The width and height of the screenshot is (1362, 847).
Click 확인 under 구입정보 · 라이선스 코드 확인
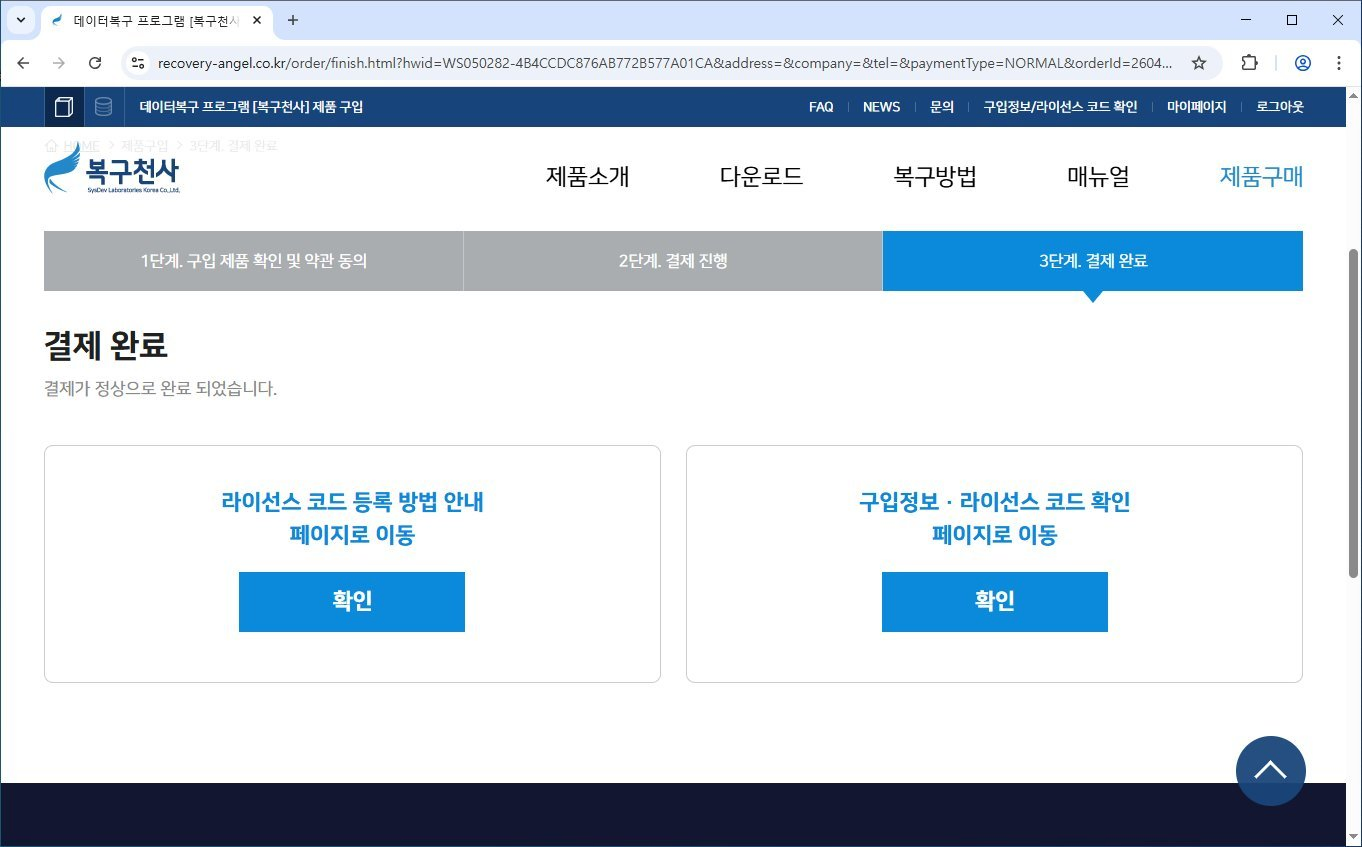(995, 601)
